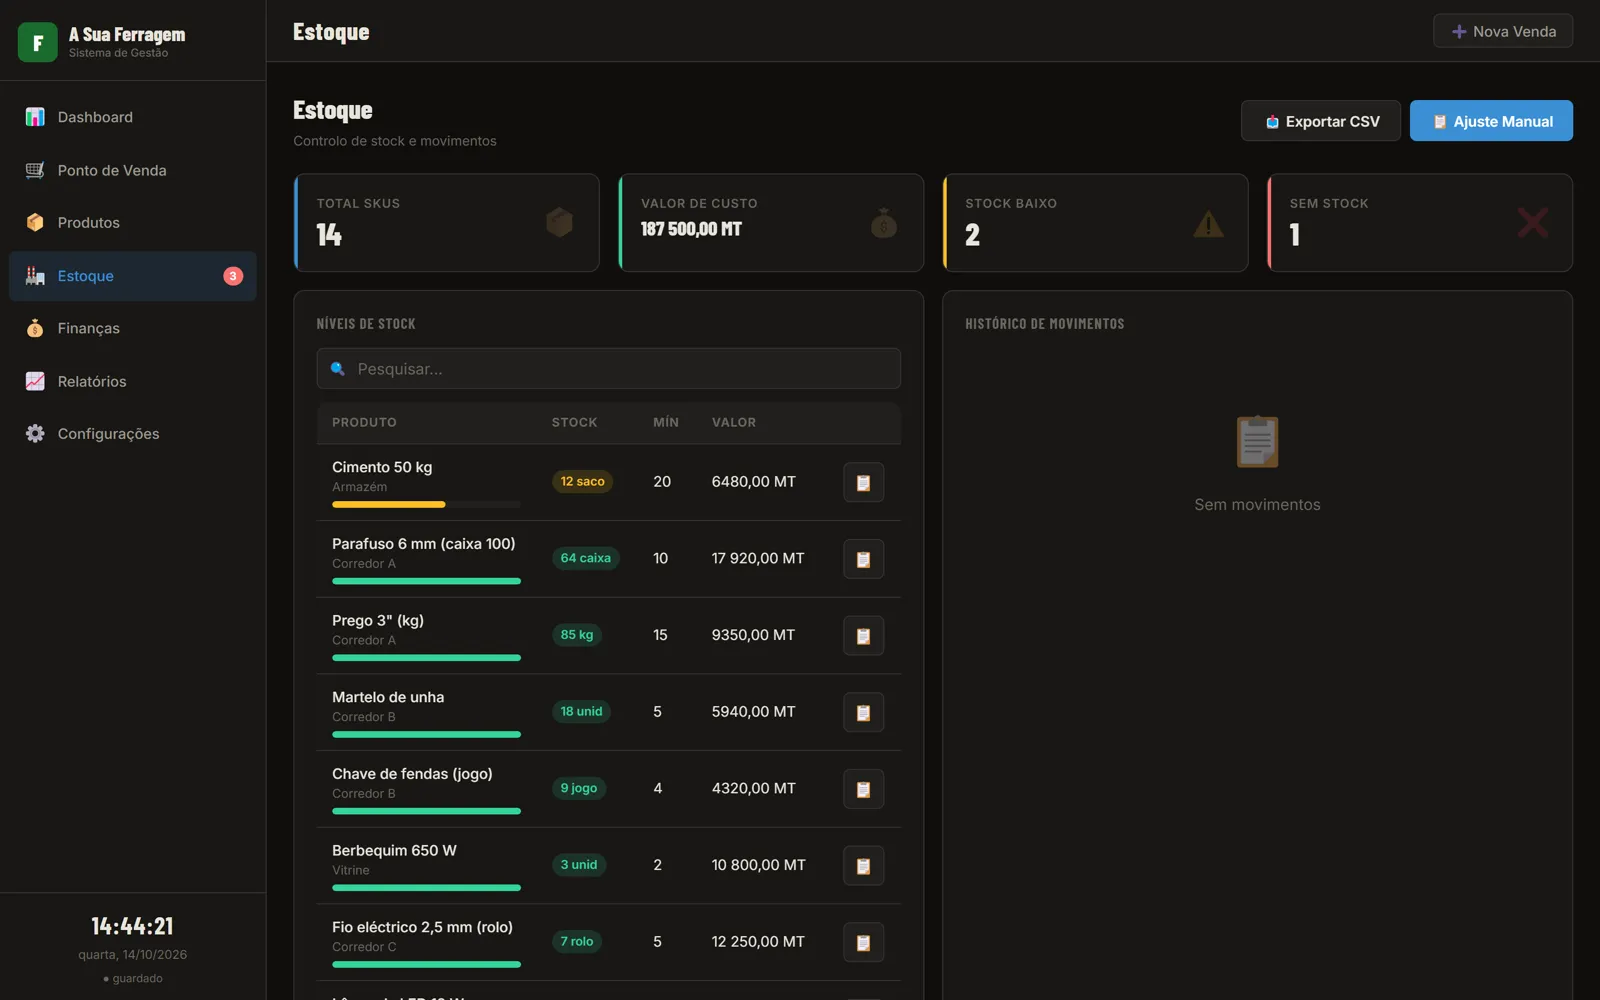Viewport: 1600px width, 1000px height.
Task: Click the Cimento 50 kg stock progress bar
Action: point(426,504)
